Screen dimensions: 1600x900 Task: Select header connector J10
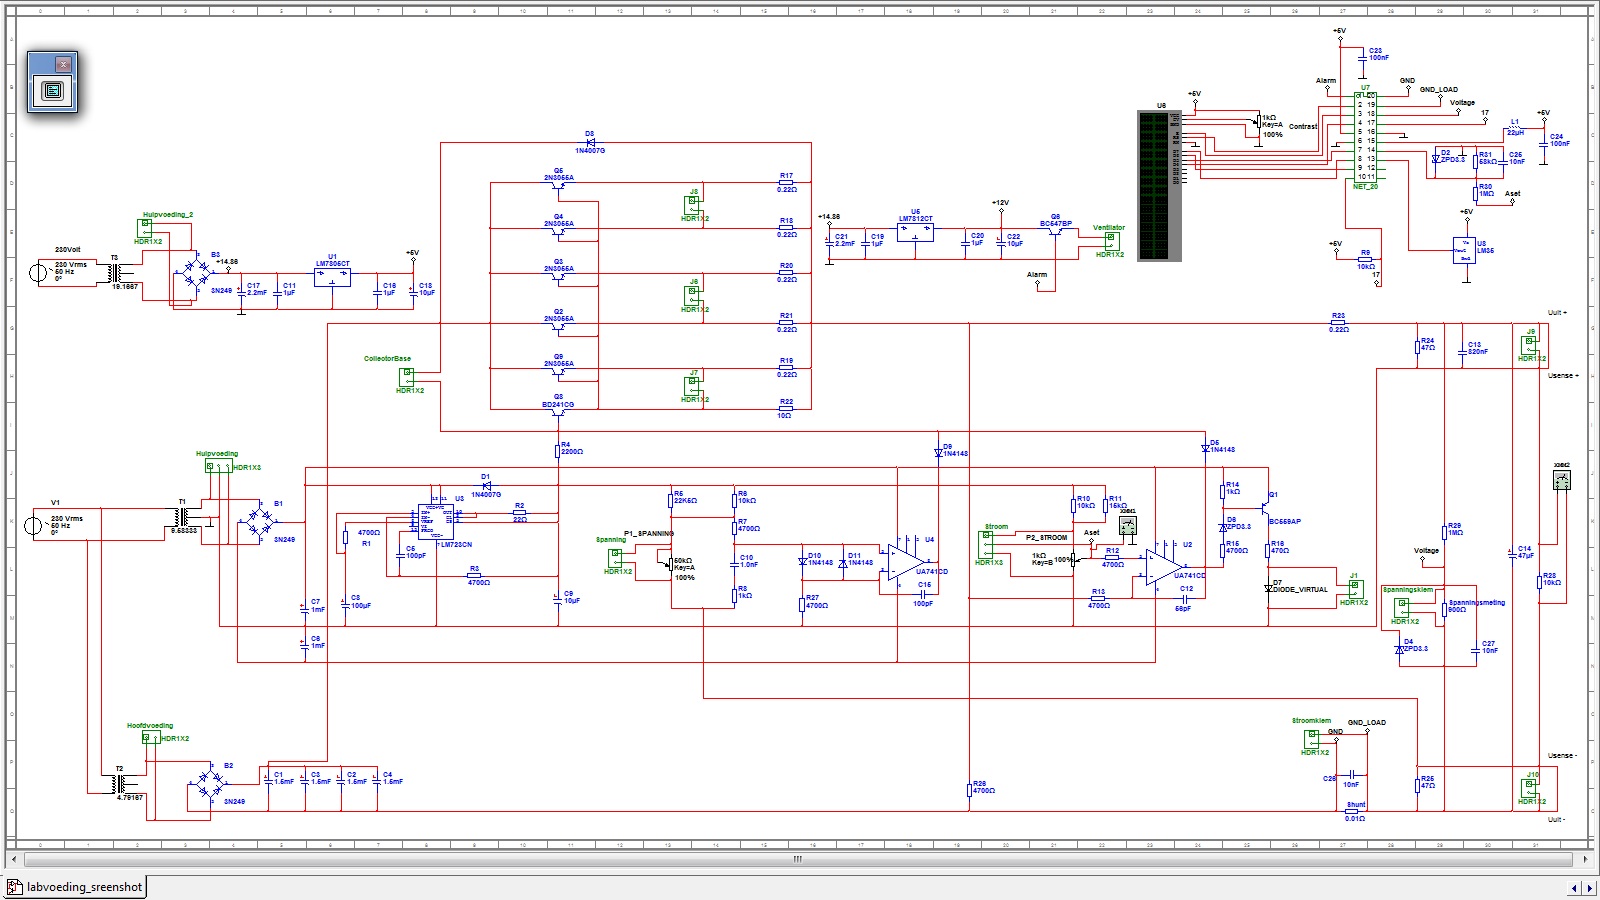click(x=1528, y=788)
